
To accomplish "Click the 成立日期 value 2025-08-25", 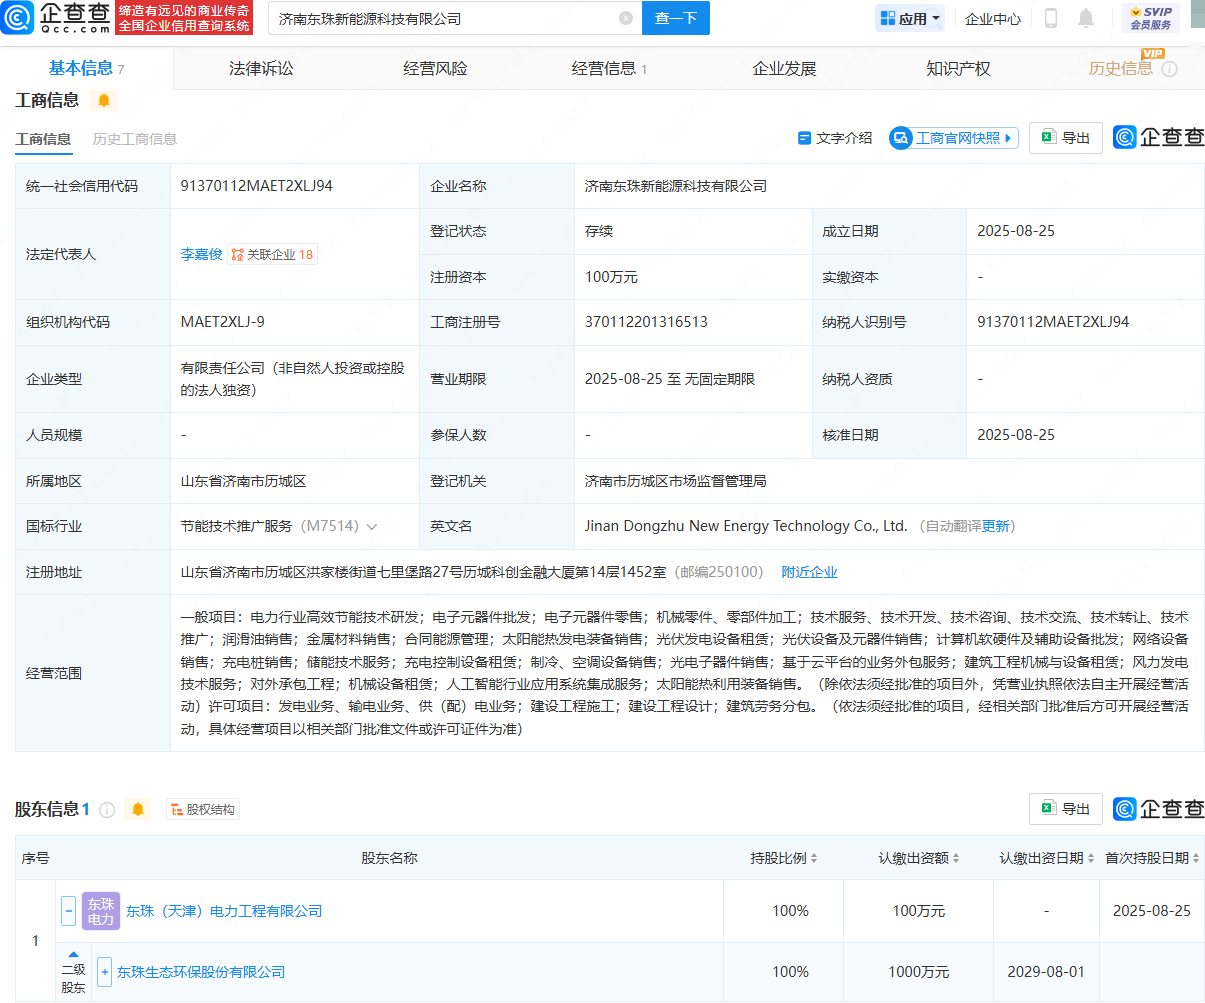I will [x=1016, y=231].
